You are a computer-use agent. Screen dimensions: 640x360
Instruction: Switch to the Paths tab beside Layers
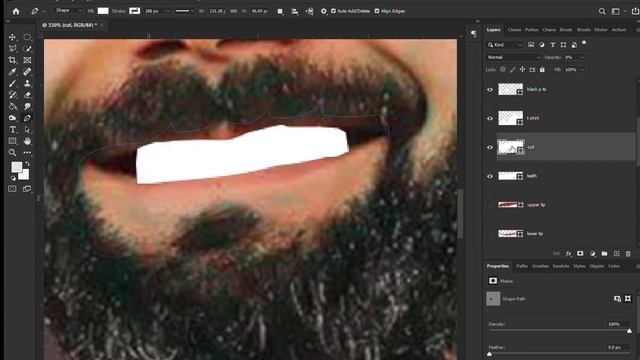(531, 30)
